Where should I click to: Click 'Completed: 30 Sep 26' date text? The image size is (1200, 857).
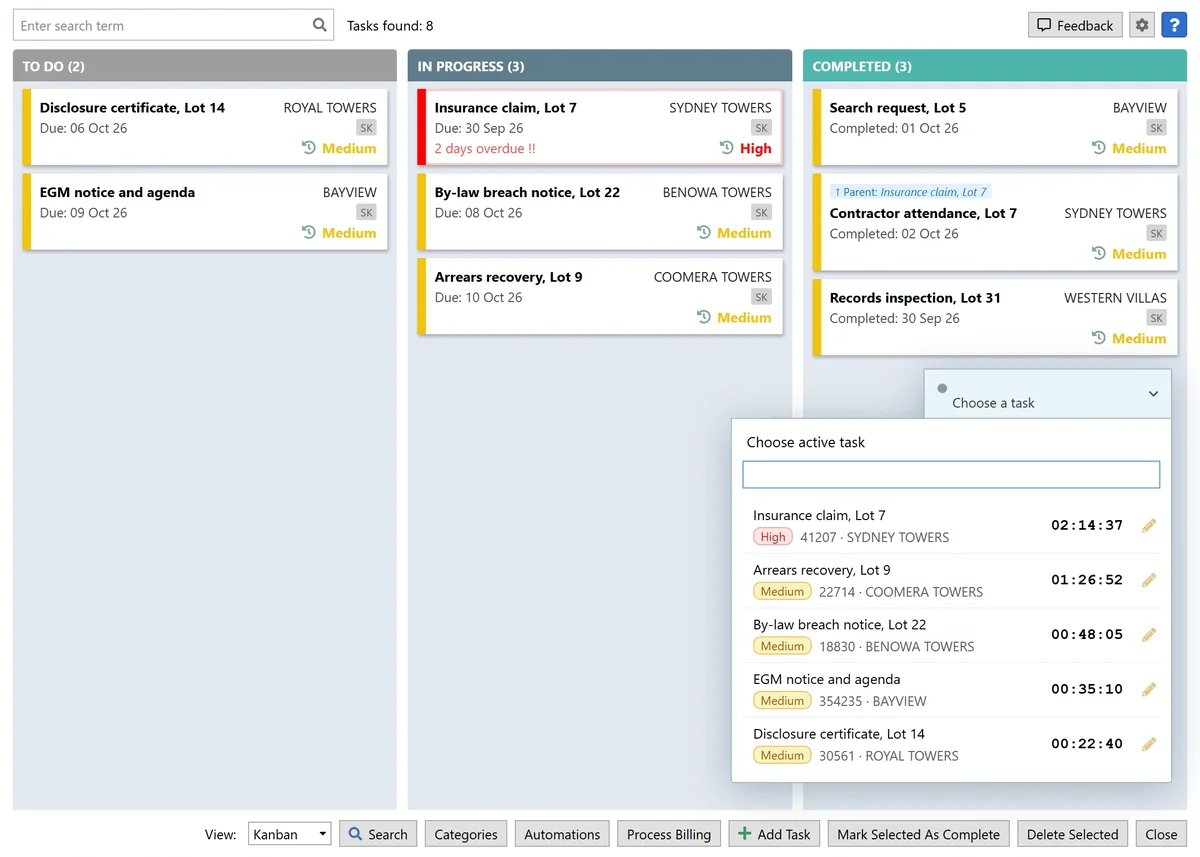(895, 318)
